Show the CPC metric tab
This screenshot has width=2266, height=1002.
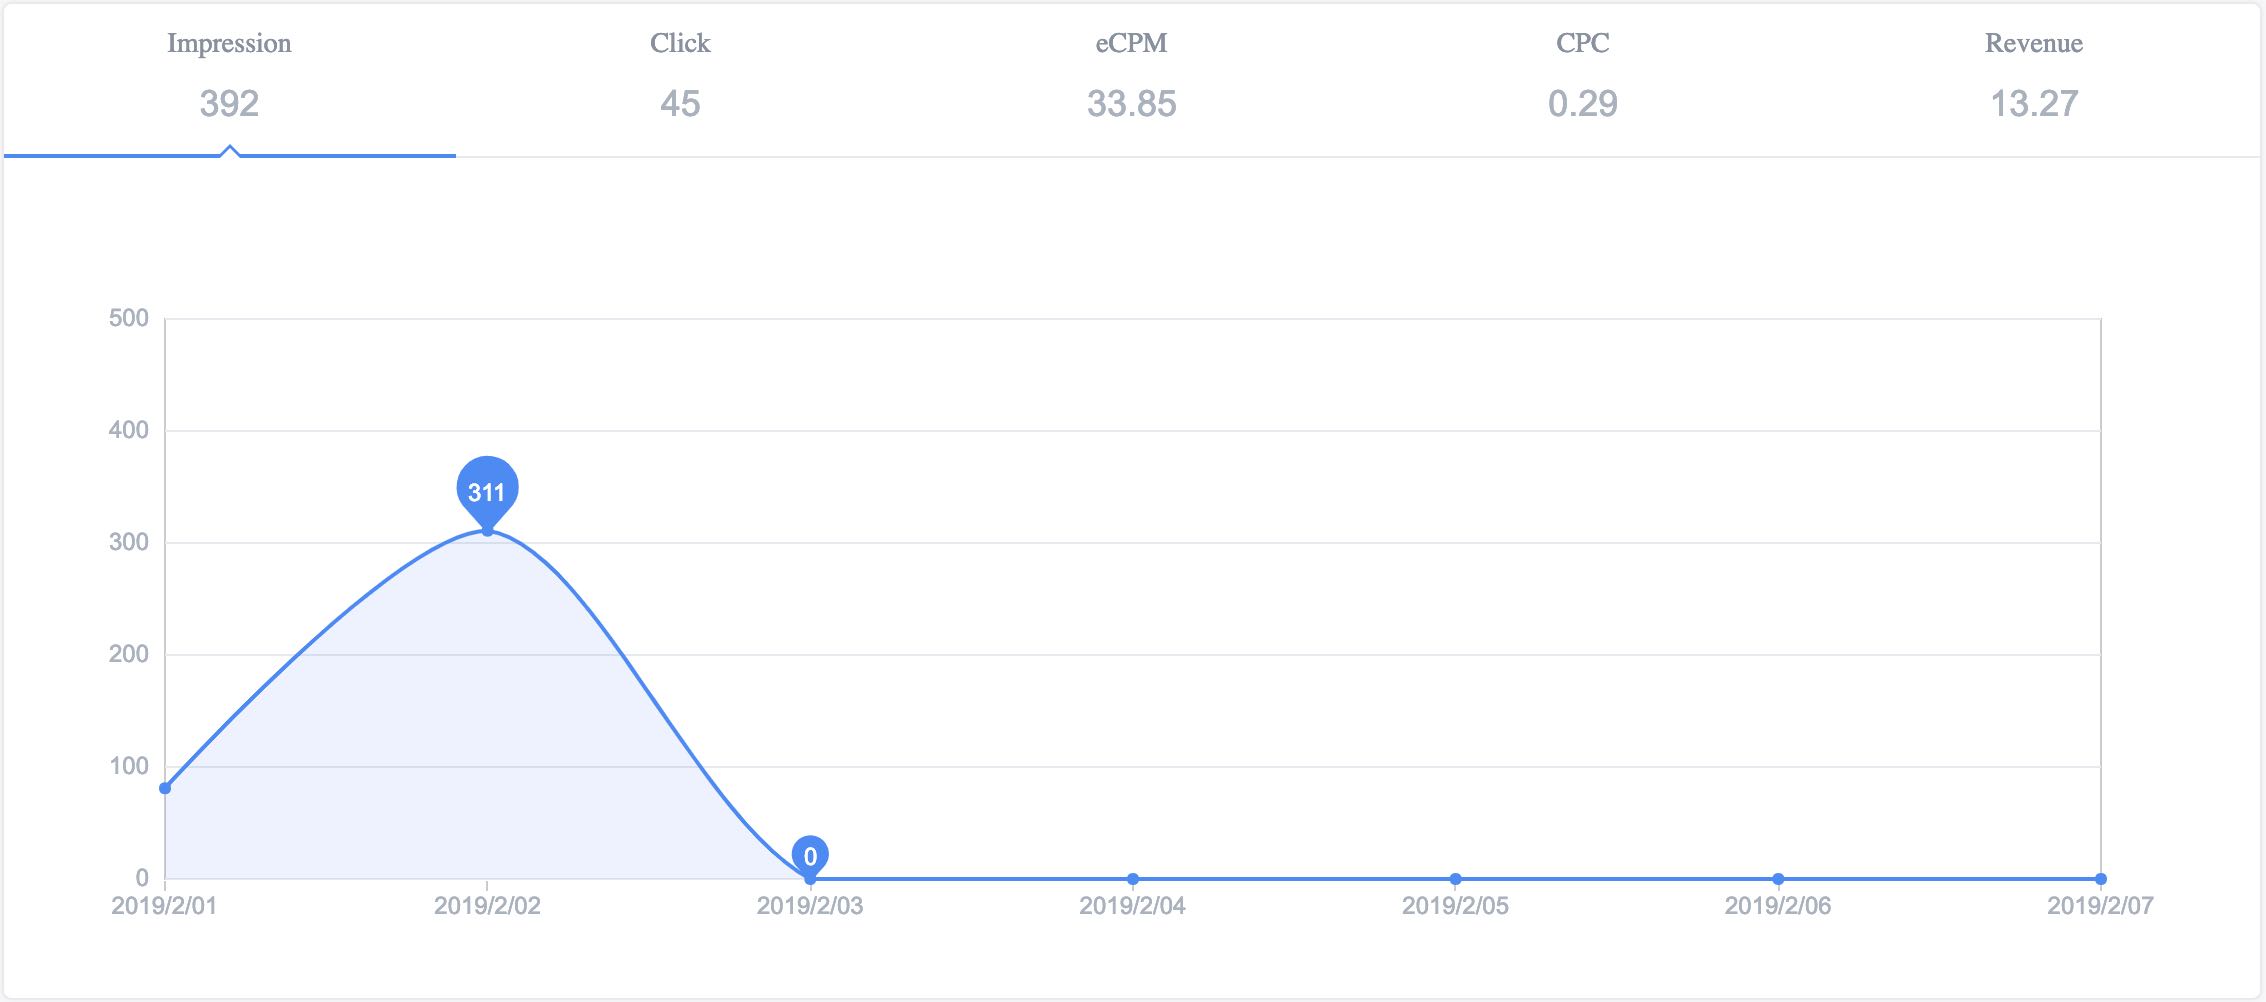(1582, 78)
